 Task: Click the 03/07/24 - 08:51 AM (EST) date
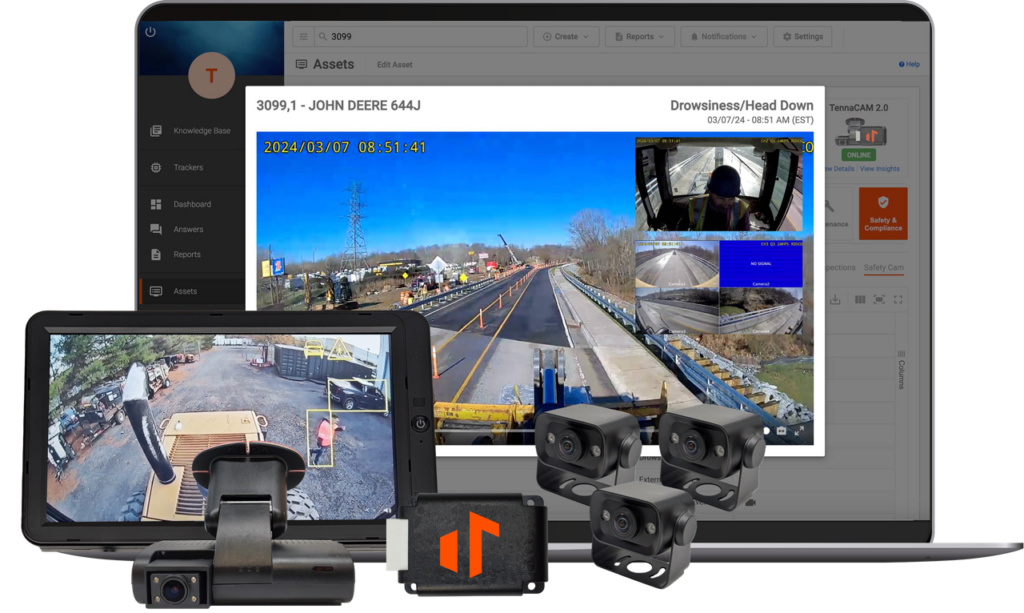click(760, 120)
